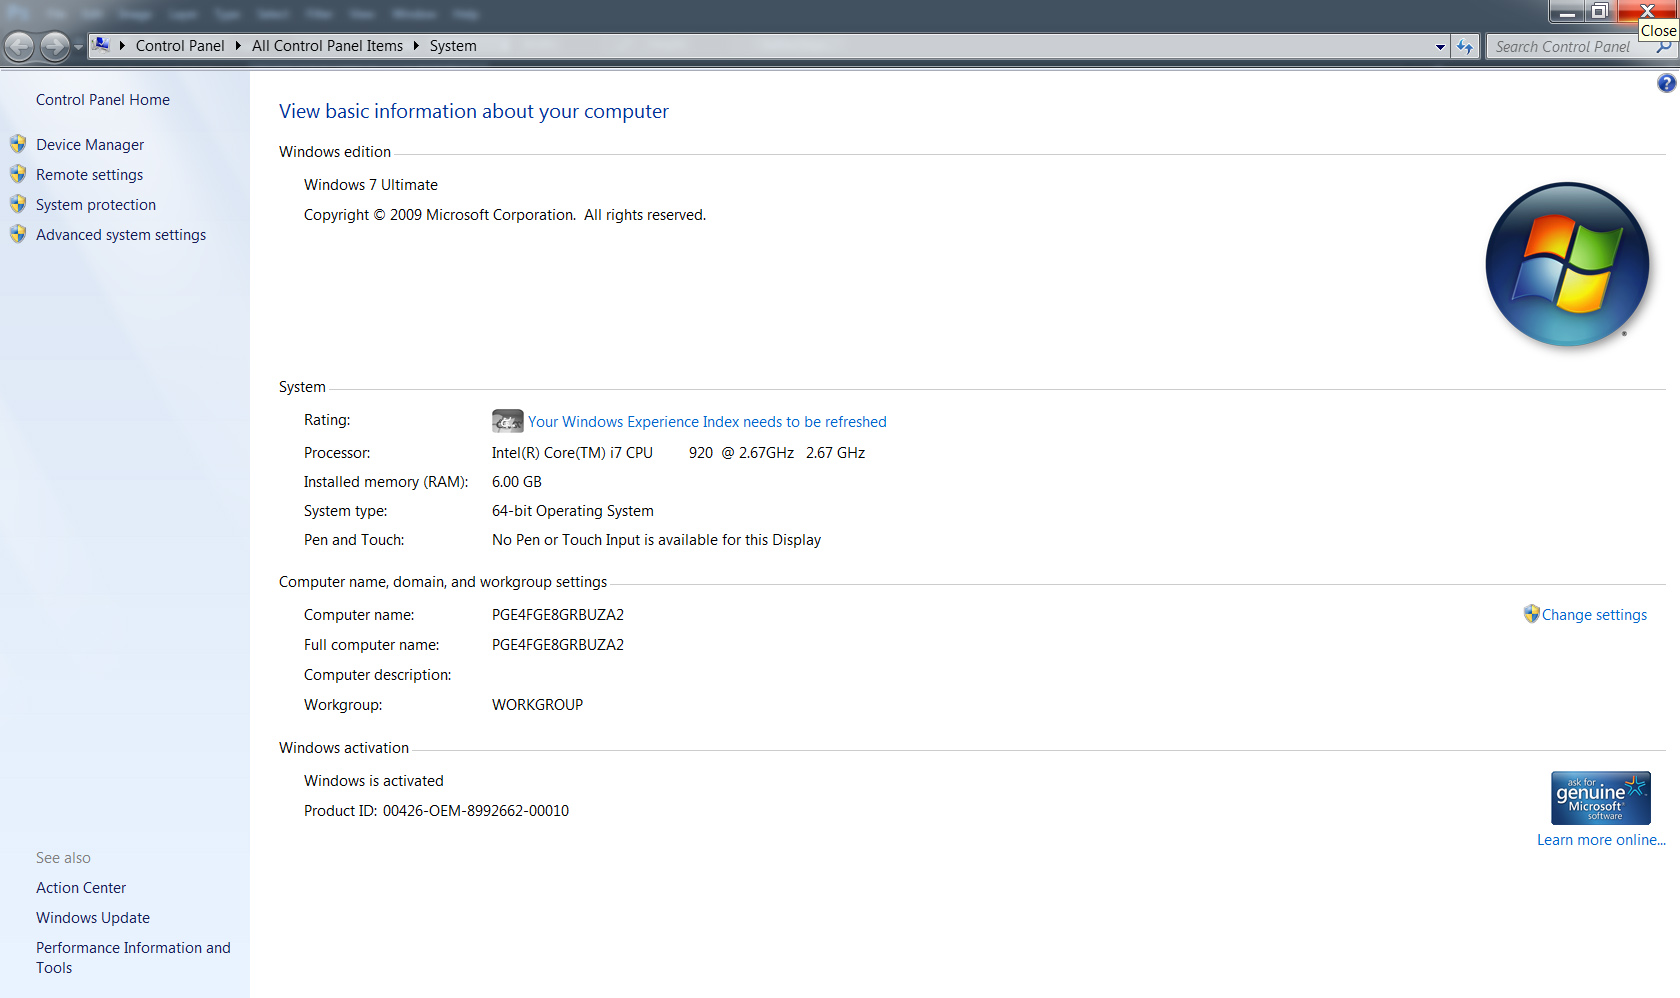Click the Change settings shield icon
The width and height of the screenshot is (1680, 998).
click(x=1531, y=614)
